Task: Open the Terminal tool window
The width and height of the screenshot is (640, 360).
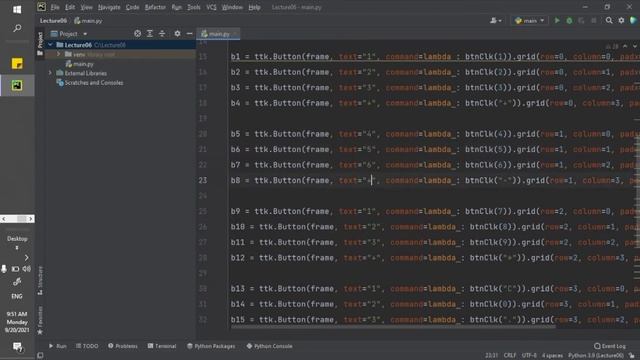Action: pyautogui.click(x=162, y=346)
